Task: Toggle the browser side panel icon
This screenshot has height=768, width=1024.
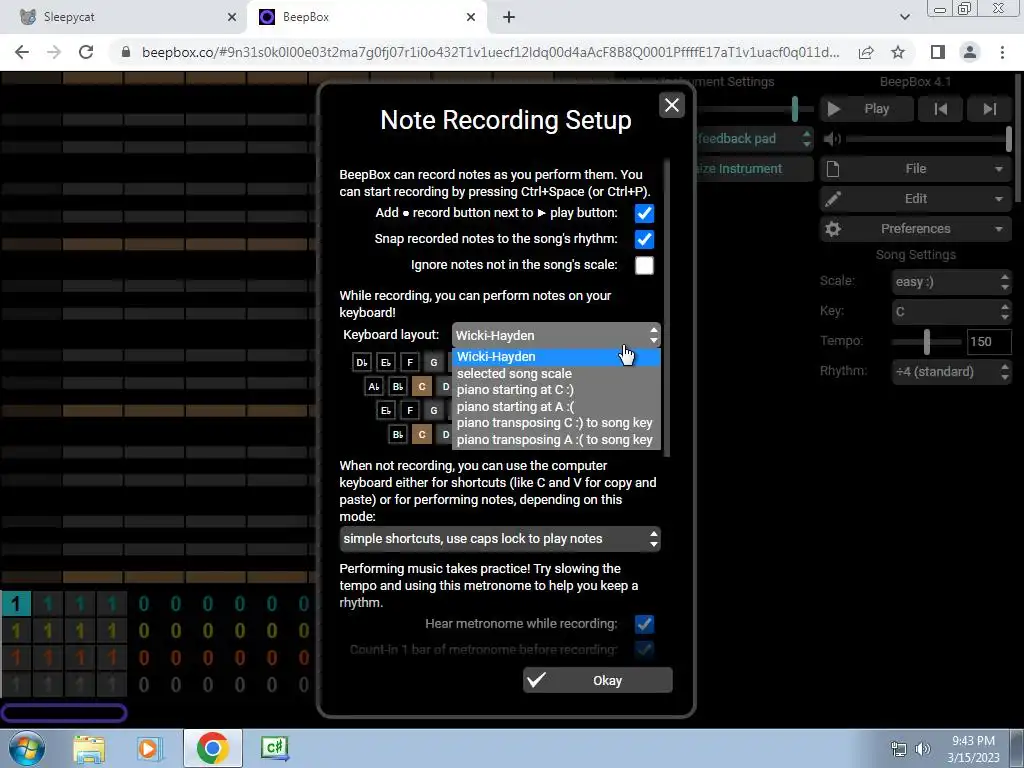Action: (938, 52)
